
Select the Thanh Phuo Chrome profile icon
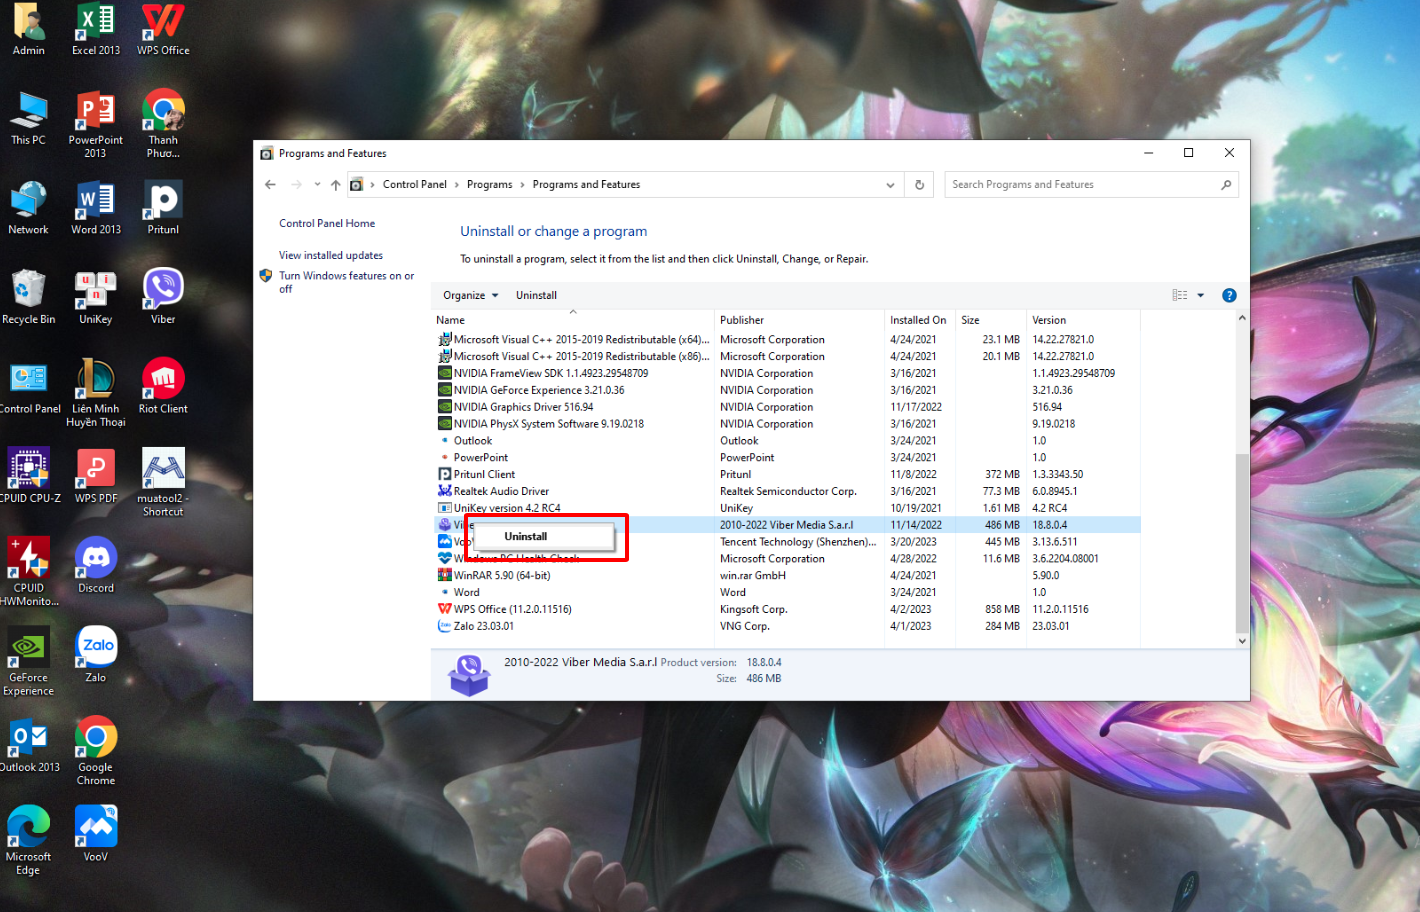click(x=163, y=124)
